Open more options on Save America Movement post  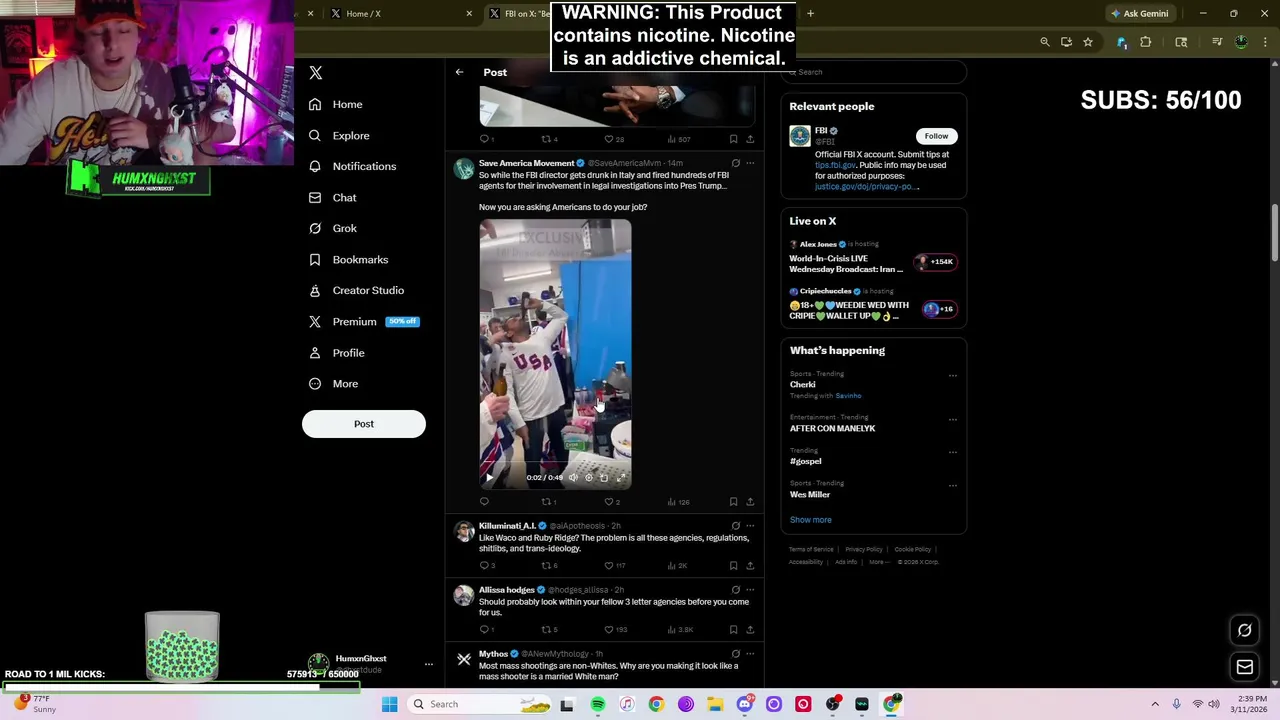[750, 163]
